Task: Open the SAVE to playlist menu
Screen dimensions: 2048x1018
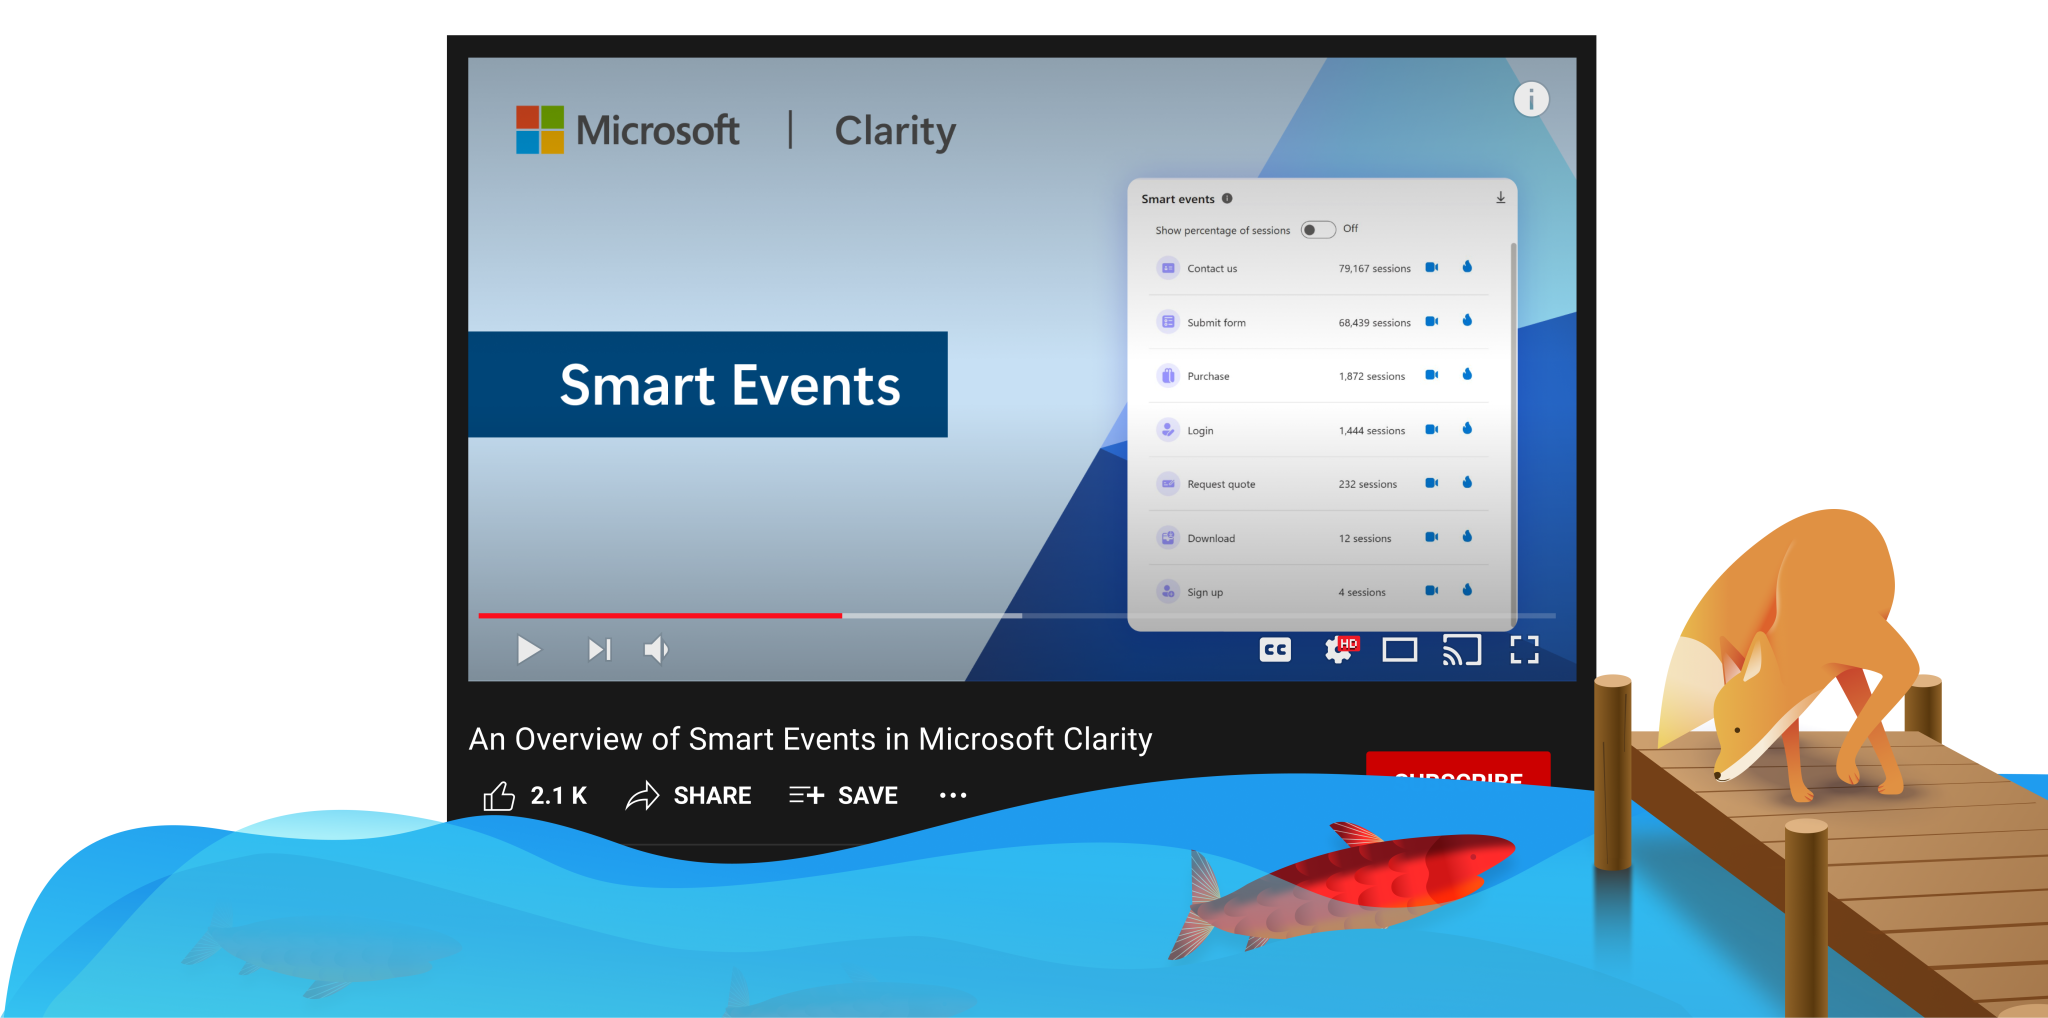Action: (843, 796)
